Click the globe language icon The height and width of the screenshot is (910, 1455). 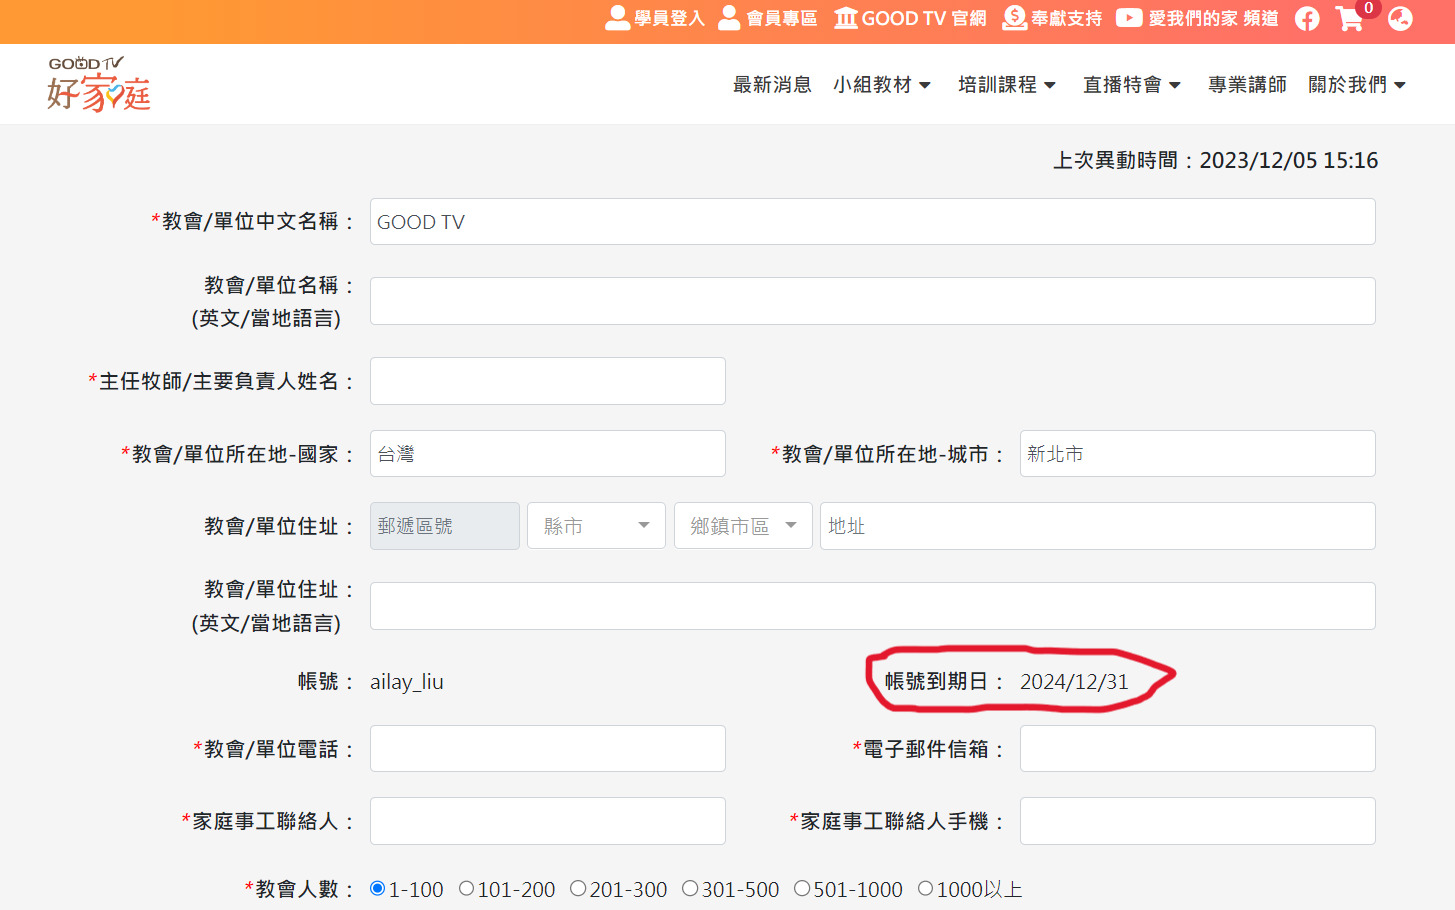1400,19
